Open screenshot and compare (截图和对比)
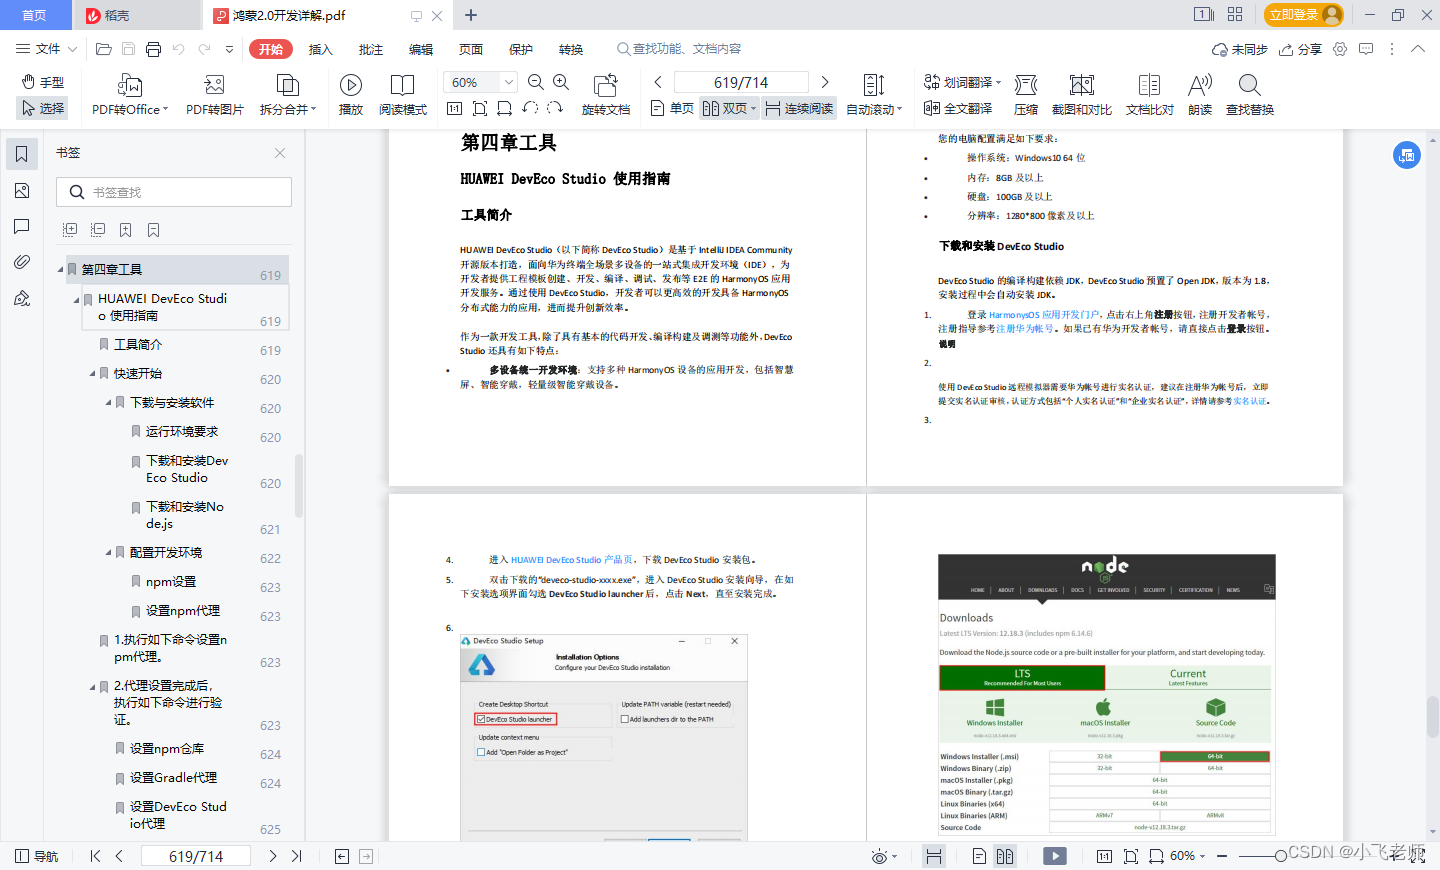 [x=1082, y=96]
